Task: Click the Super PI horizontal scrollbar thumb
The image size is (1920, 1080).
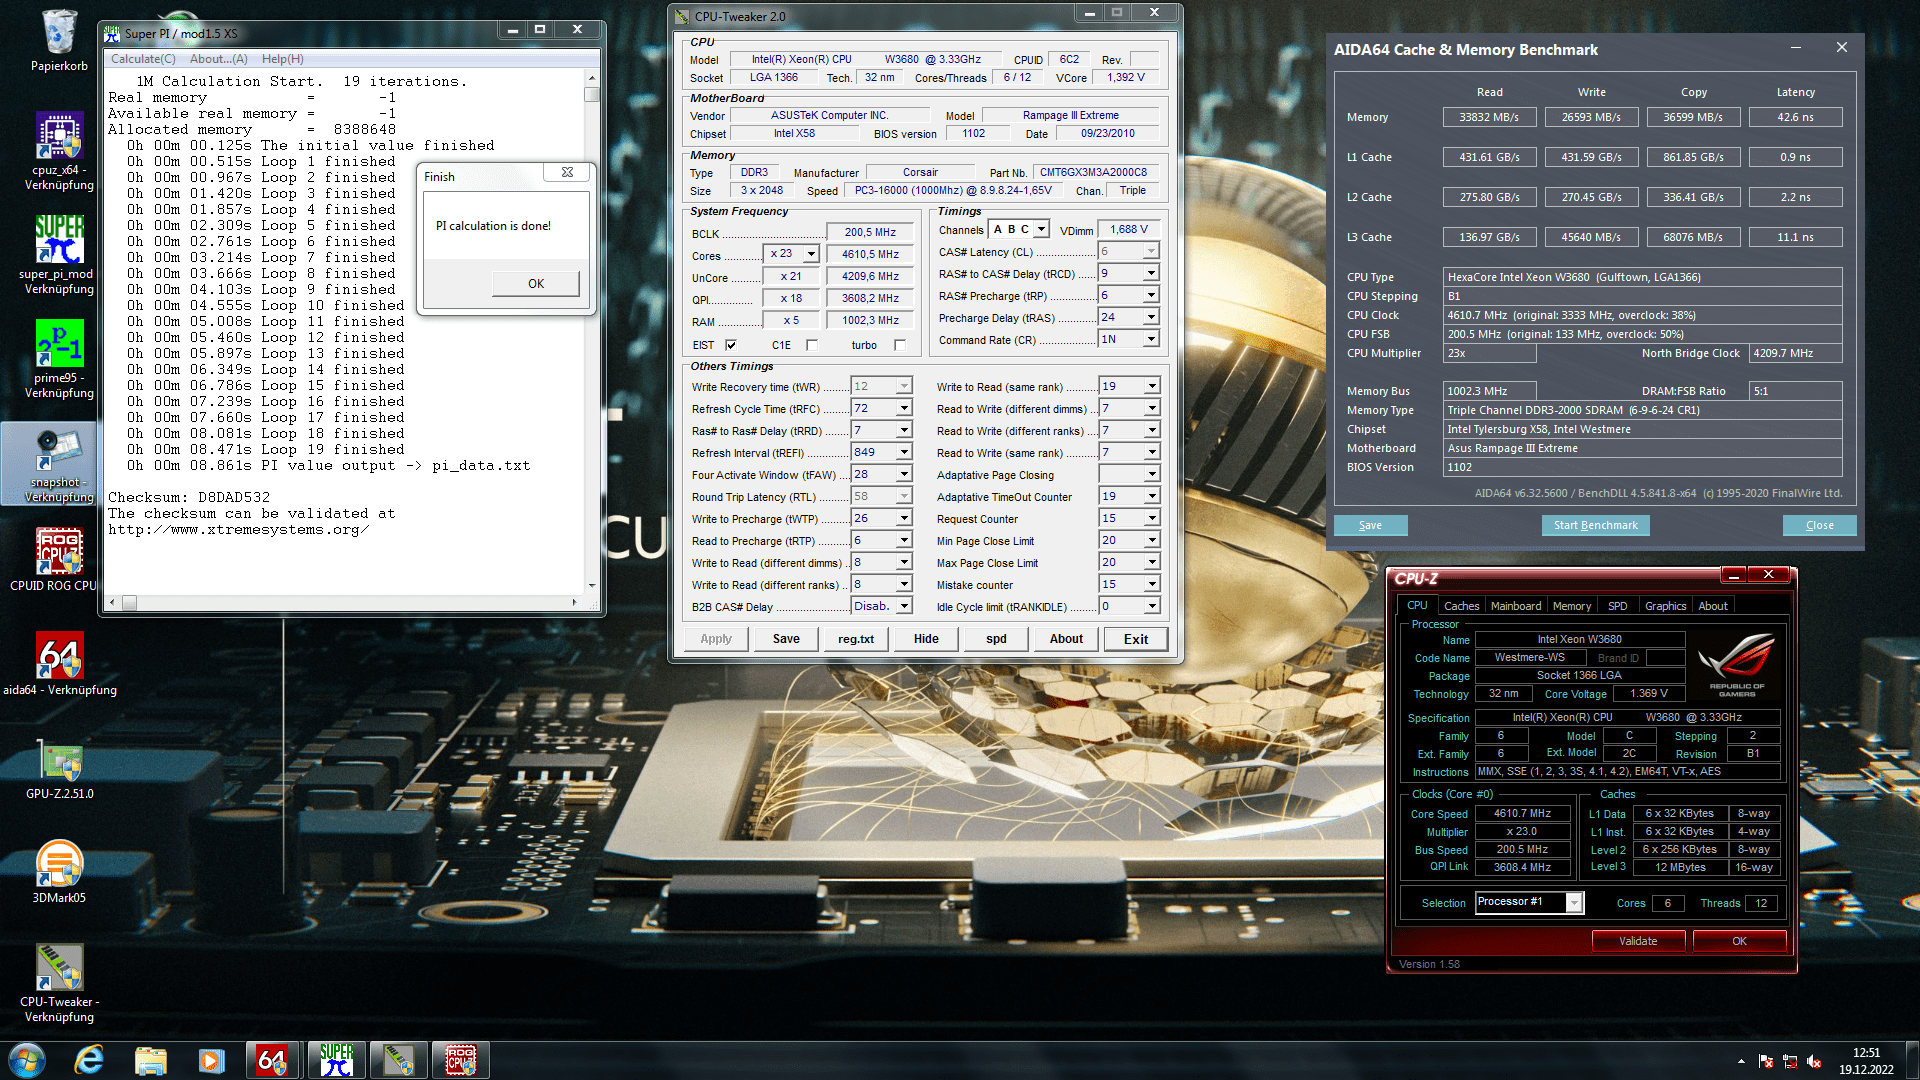Action: point(130,603)
